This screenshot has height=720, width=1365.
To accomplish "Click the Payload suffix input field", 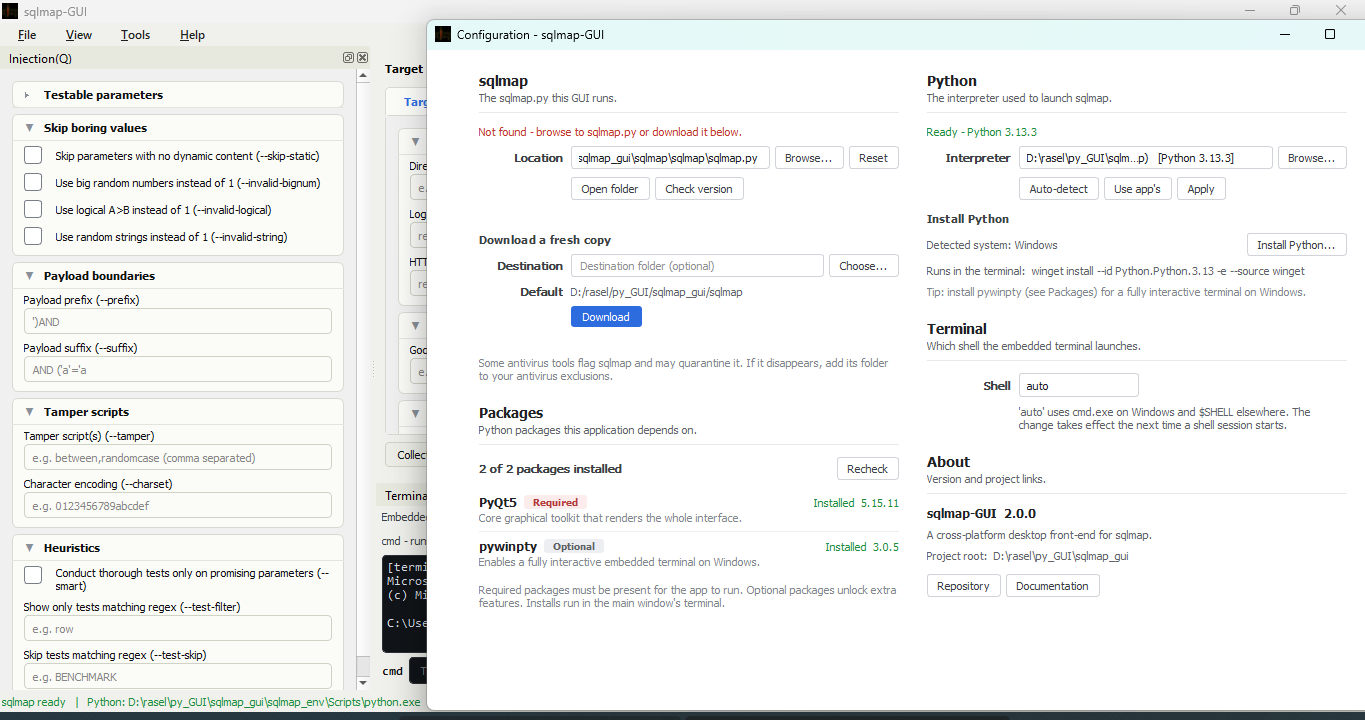I will click(177, 369).
